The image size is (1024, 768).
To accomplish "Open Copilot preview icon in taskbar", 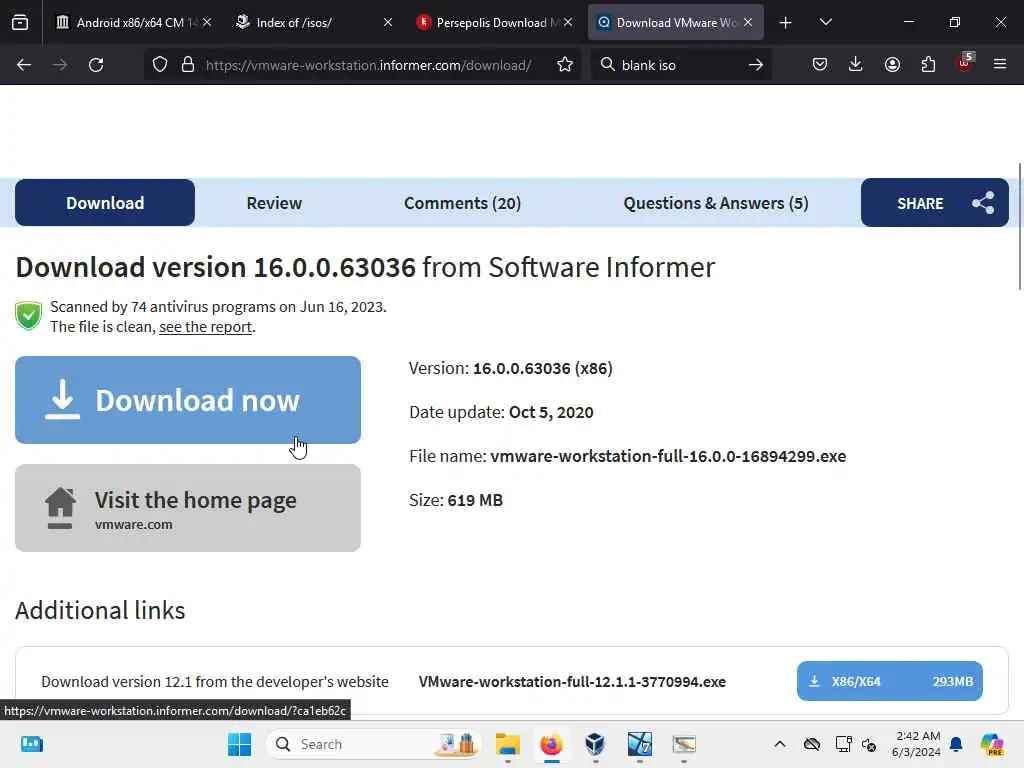I will pos(993,744).
